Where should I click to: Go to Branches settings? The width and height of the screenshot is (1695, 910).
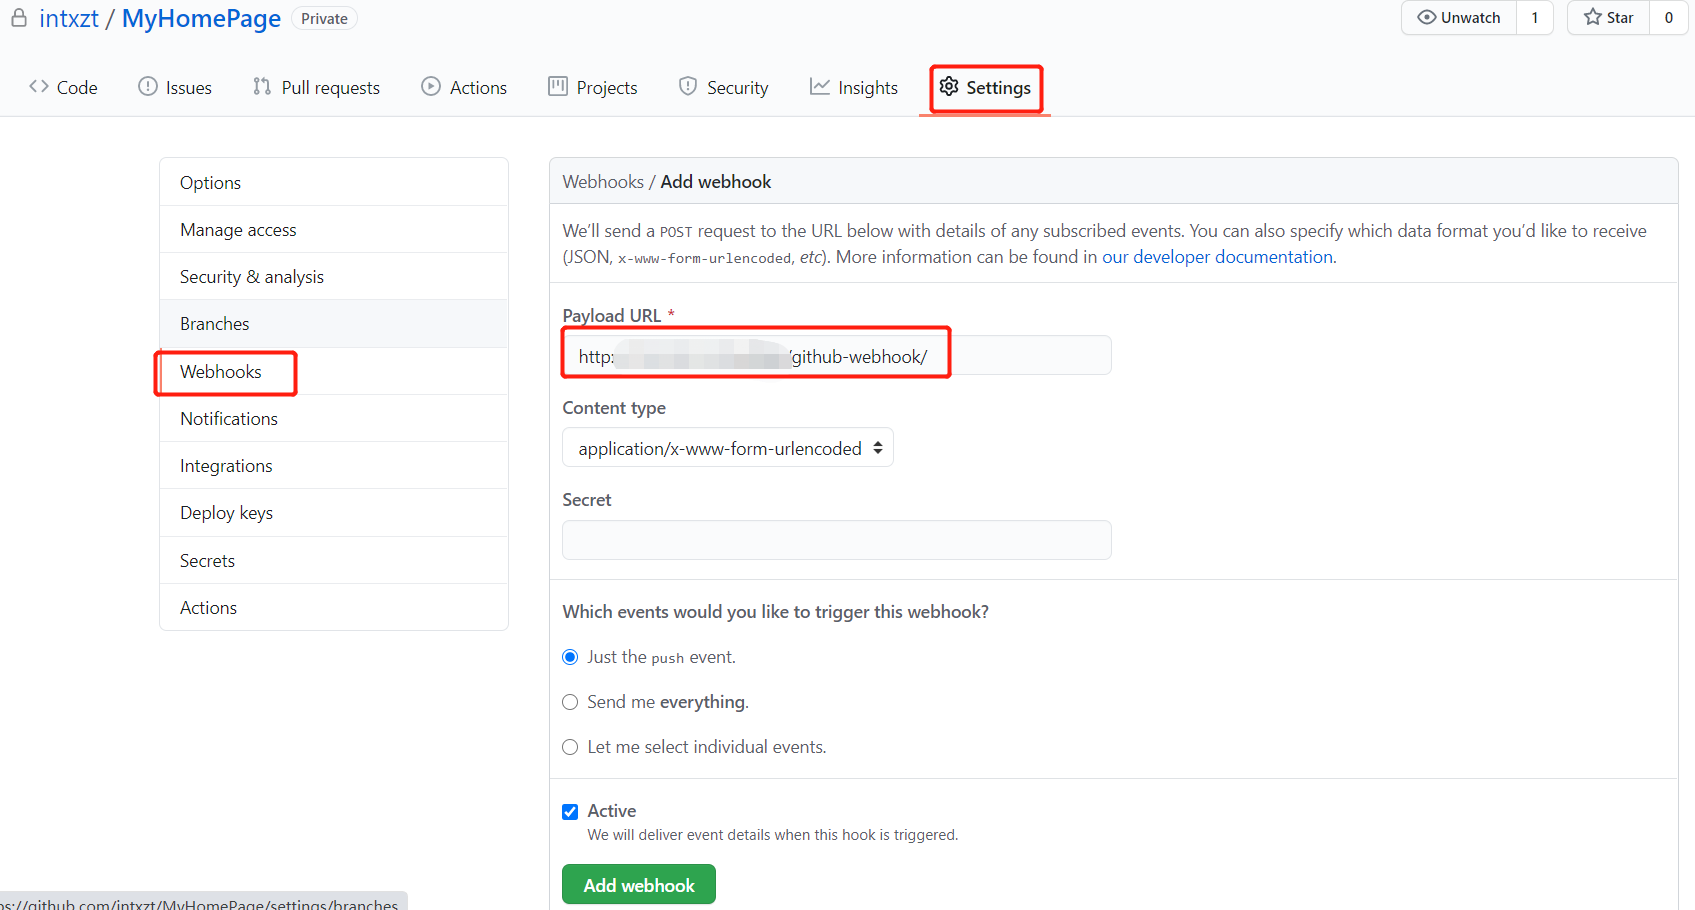(334, 323)
